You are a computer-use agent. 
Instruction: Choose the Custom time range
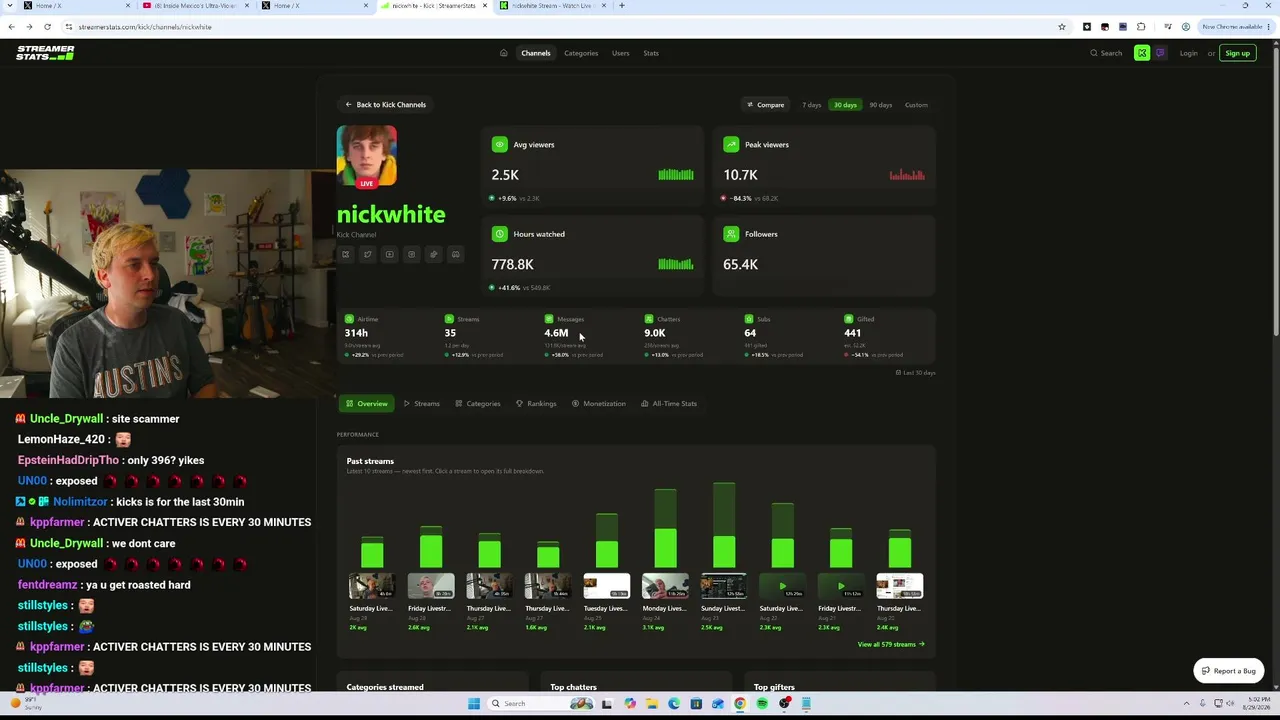click(x=916, y=105)
